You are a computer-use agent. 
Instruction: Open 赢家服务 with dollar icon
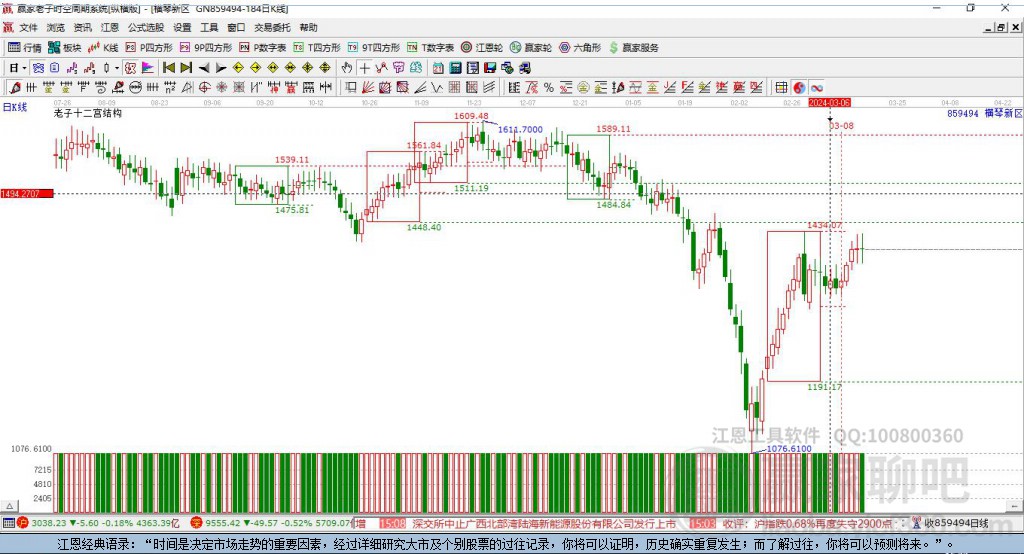[x=634, y=48]
